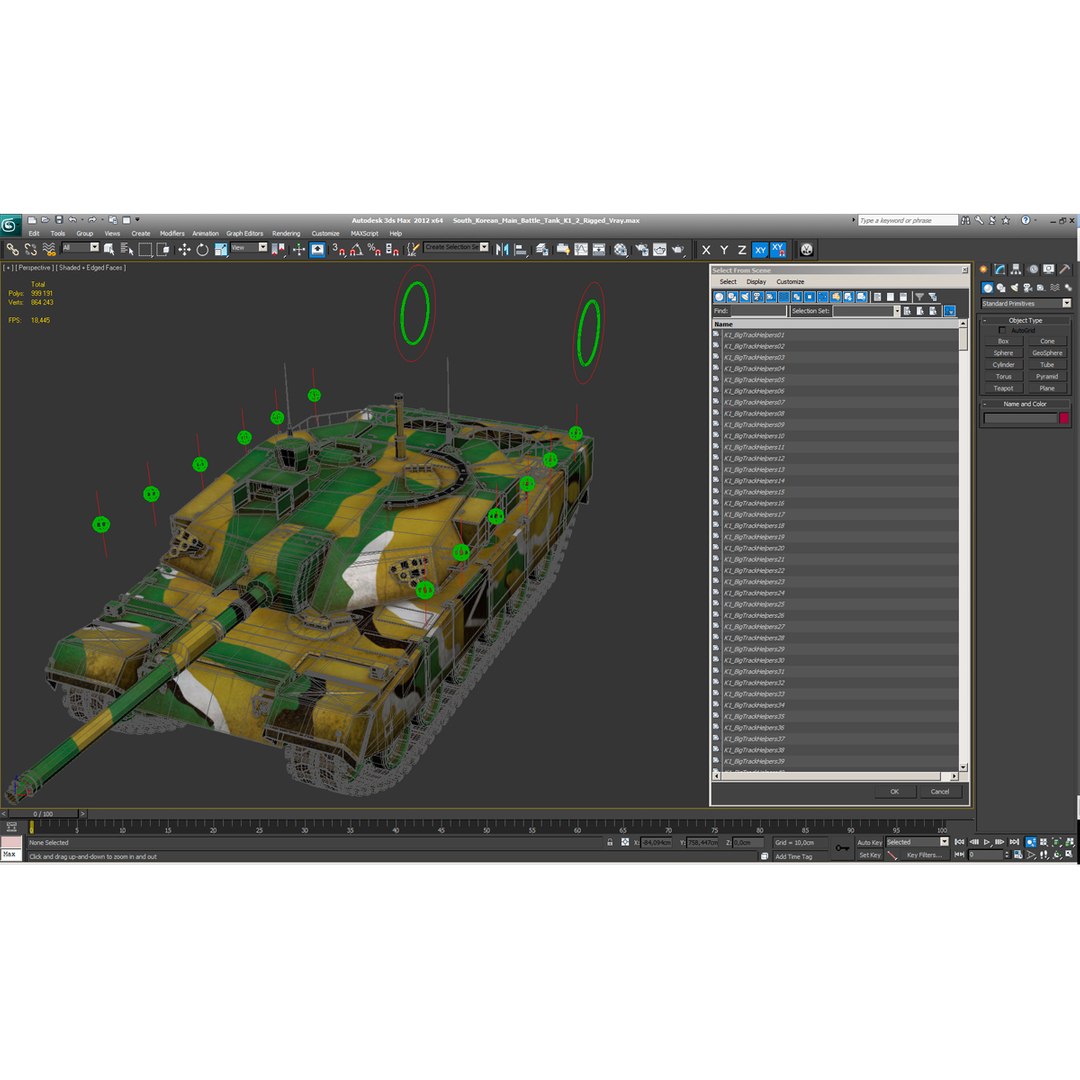Click Go to End playback button
This screenshot has height=1080, width=1080.
coord(1015,842)
